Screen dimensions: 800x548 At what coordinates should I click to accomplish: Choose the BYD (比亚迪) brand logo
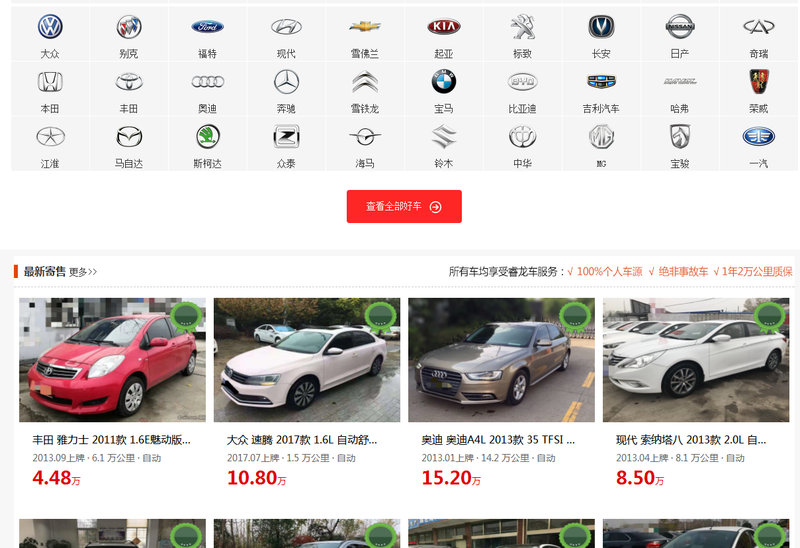pyautogui.click(x=522, y=82)
